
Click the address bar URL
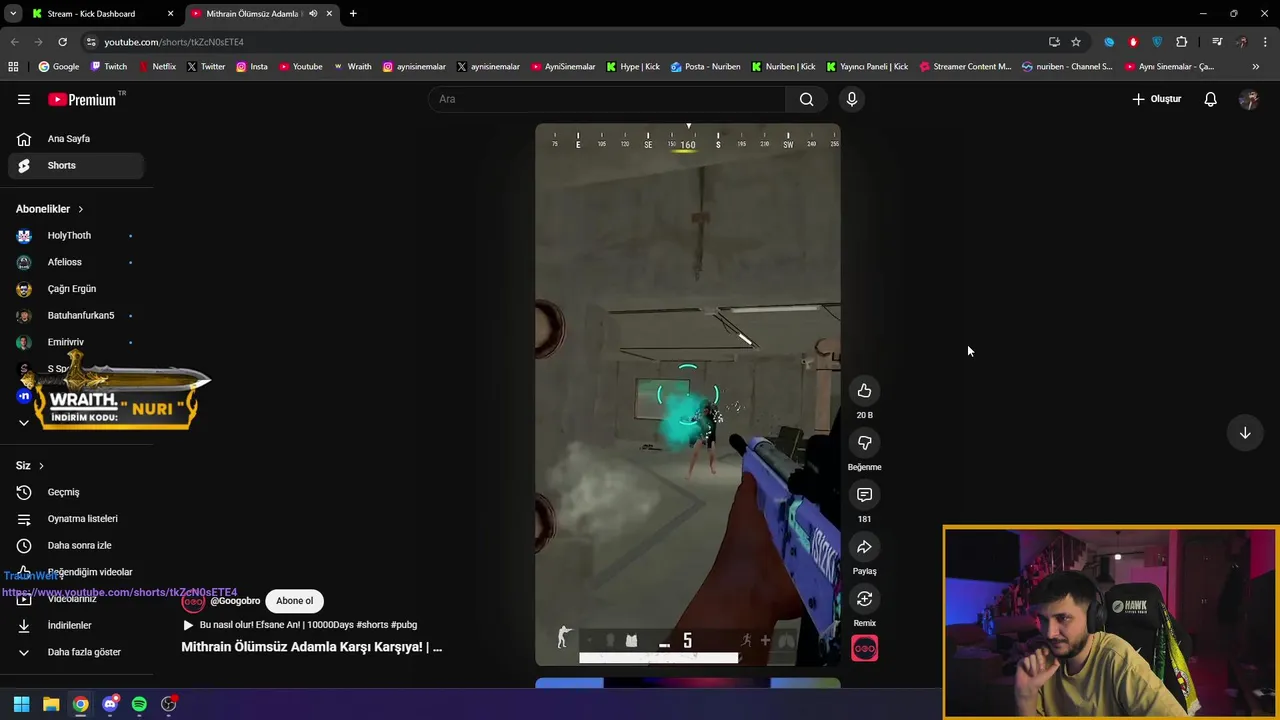[174, 42]
